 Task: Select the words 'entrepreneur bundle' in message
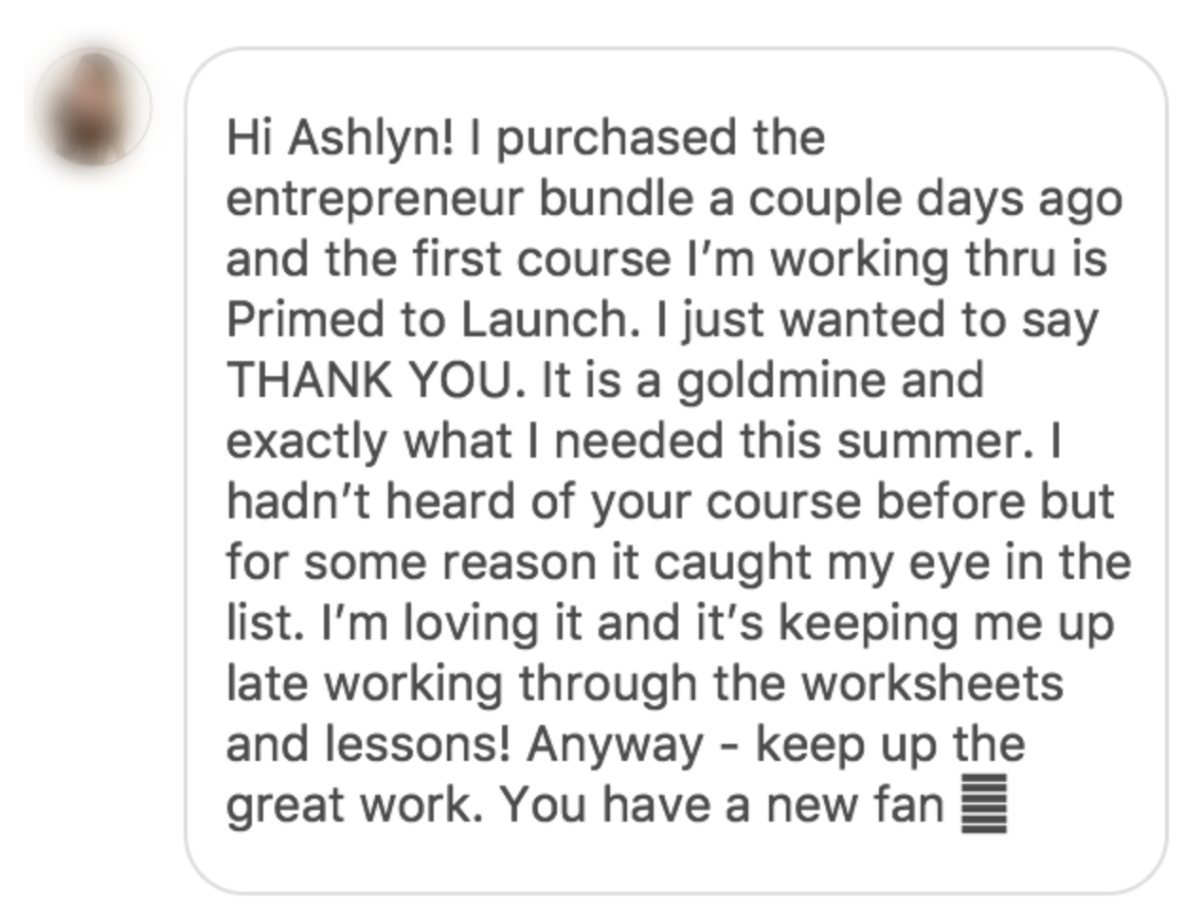point(459,199)
